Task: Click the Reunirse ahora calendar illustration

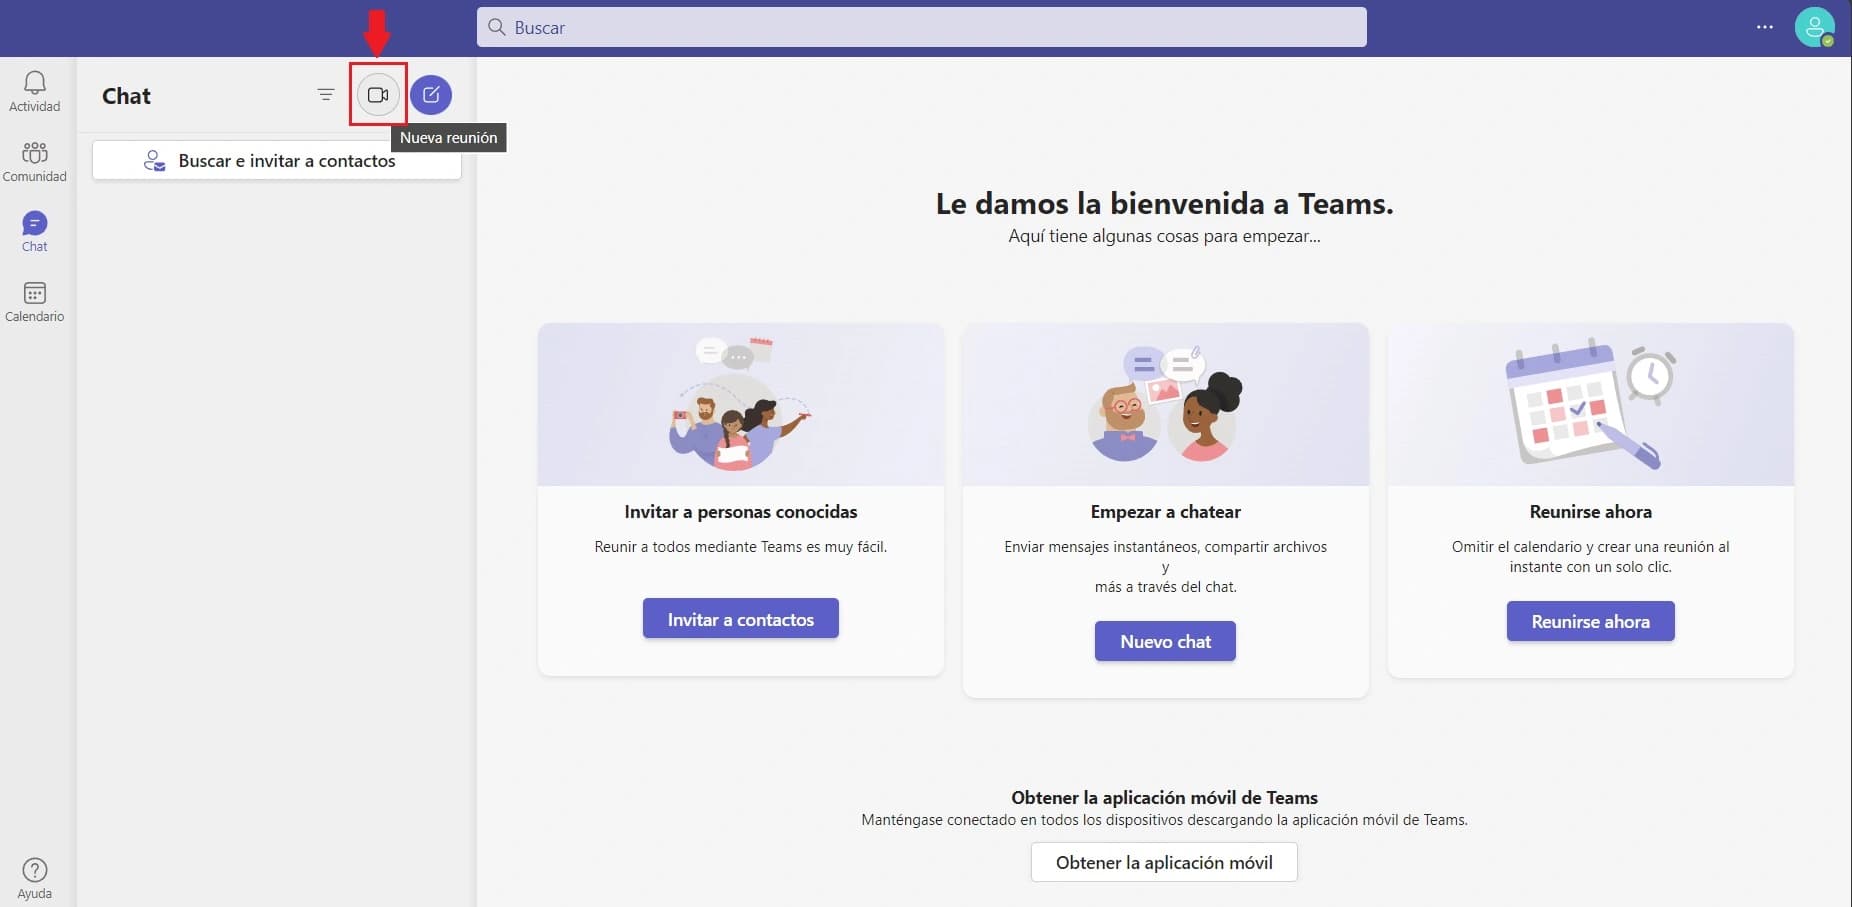Action: [1591, 404]
